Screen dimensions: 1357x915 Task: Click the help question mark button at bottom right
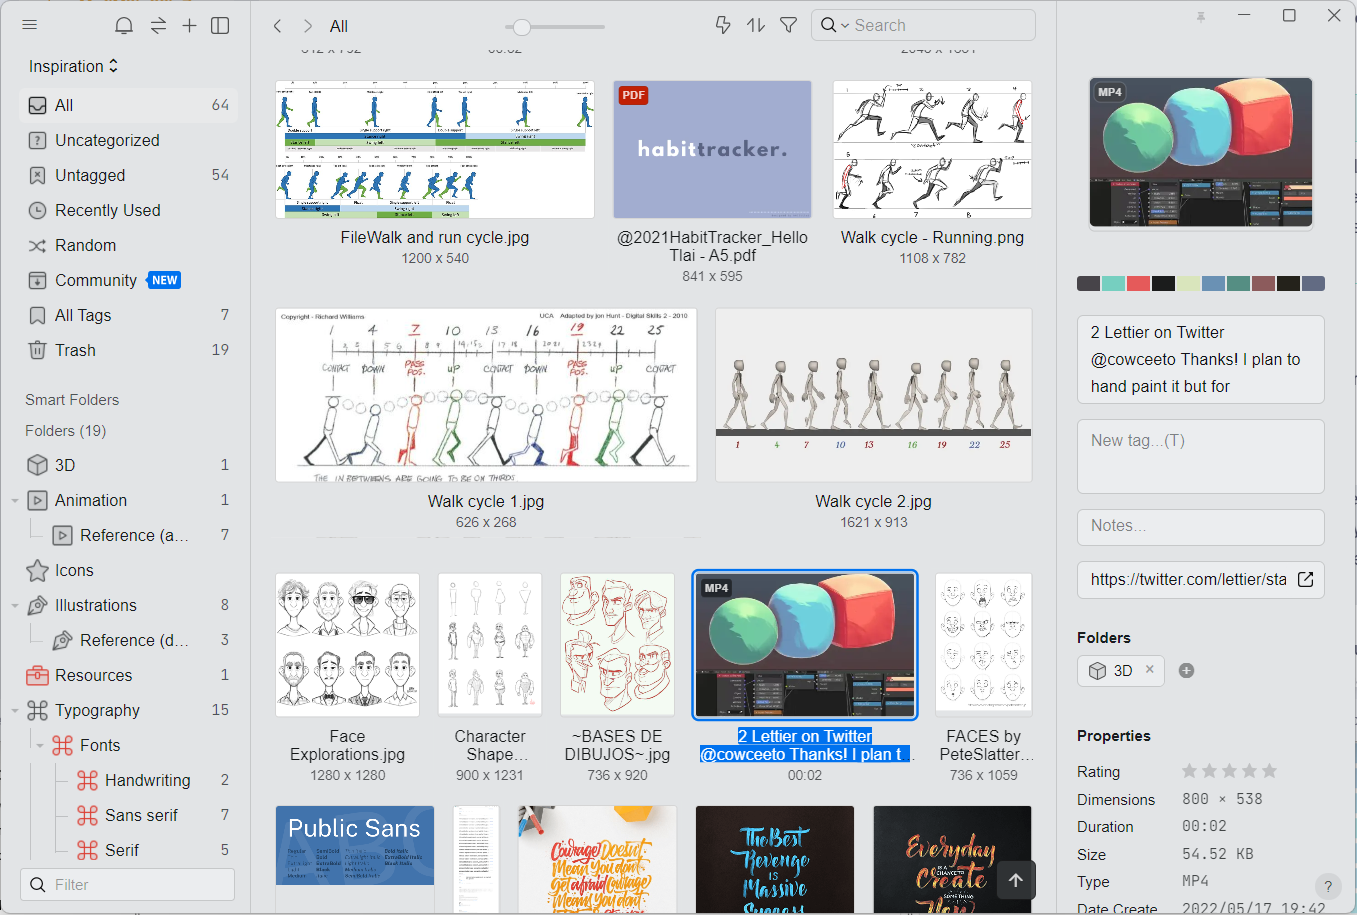[x=1328, y=887]
